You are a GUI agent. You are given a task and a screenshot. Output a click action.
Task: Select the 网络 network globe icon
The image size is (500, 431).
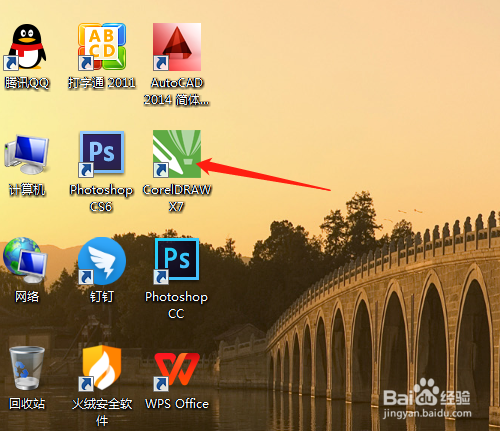pos(25,260)
